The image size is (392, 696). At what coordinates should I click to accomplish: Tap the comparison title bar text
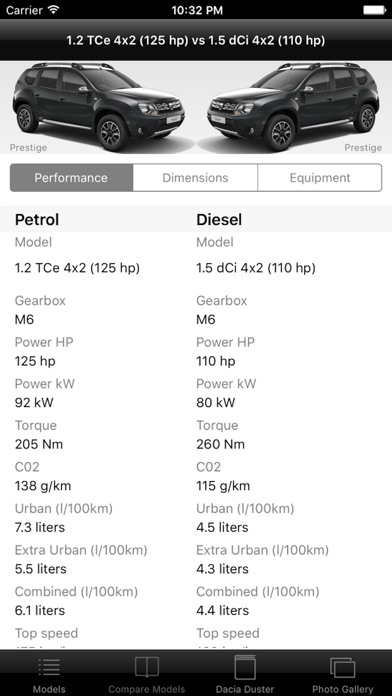point(196,40)
